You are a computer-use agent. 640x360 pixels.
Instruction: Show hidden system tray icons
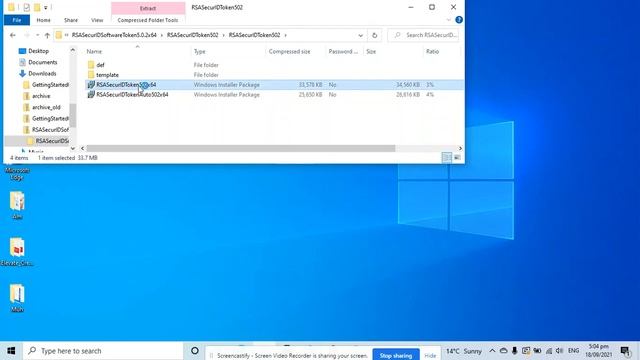click(492, 351)
